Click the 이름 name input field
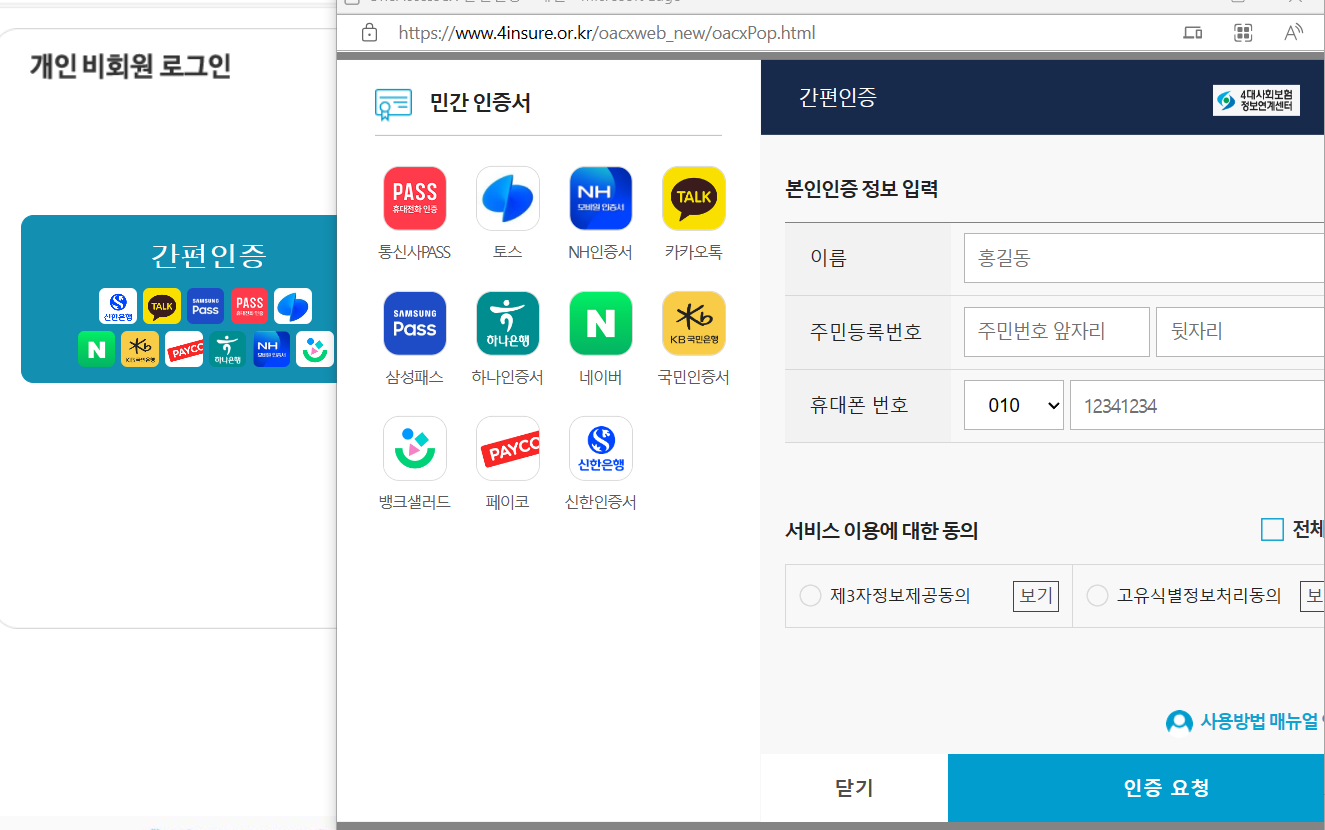The width and height of the screenshot is (1325, 830). point(1144,259)
